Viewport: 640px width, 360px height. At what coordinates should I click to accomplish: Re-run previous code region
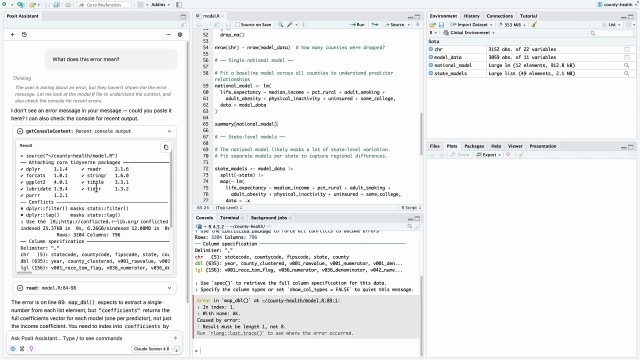tap(374, 24)
